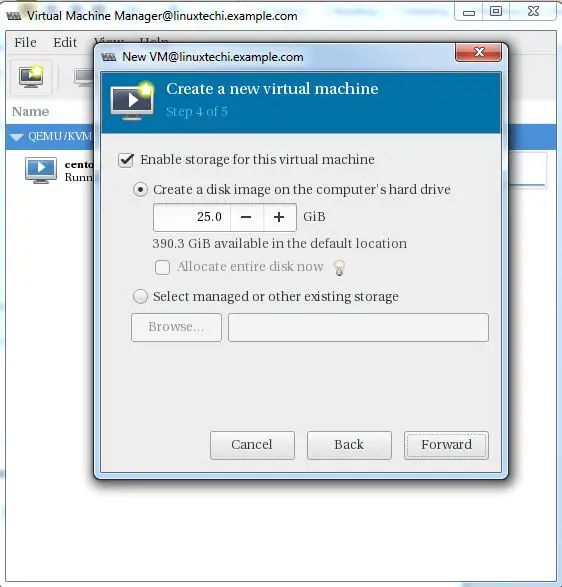The width and height of the screenshot is (562, 587).
Task: Click the wizard header monitor icon
Action: coord(133,100)
